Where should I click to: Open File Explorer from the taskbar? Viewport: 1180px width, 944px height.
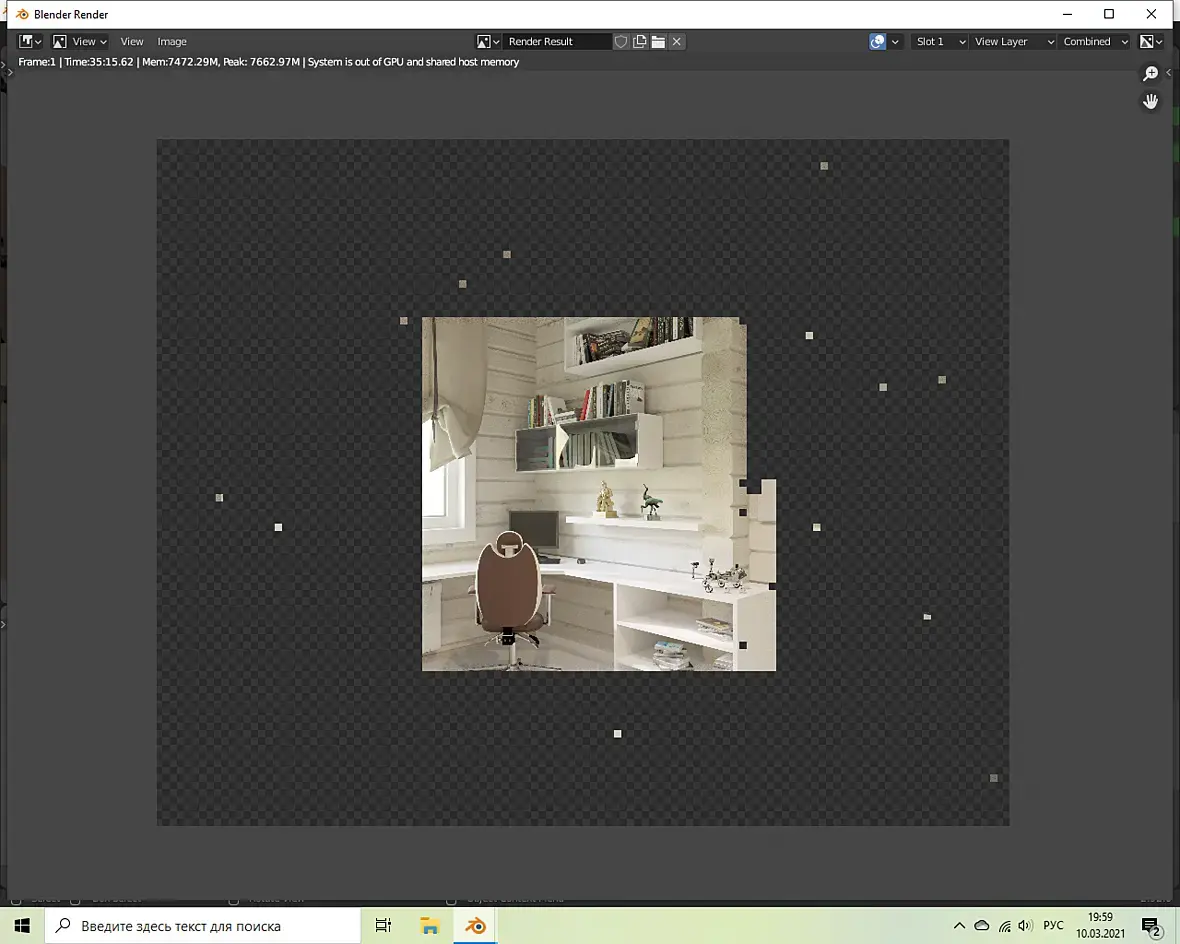[x=430, y=925]
